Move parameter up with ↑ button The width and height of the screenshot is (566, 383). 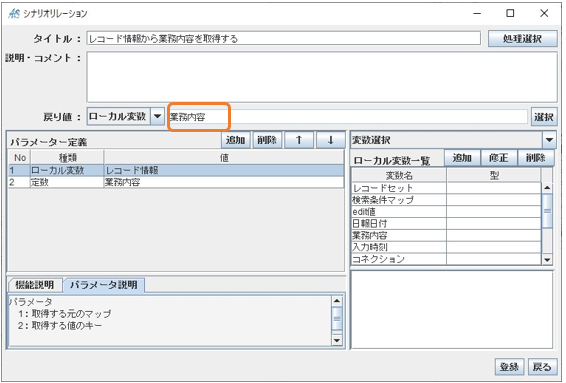click(299, 140)
